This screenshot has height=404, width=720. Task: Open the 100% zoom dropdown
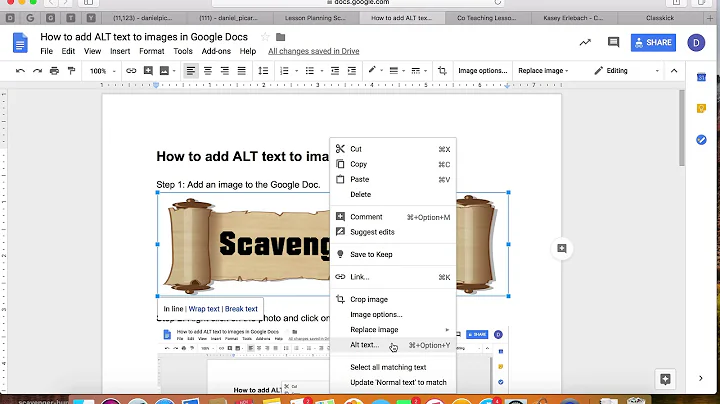coord(102,71)
